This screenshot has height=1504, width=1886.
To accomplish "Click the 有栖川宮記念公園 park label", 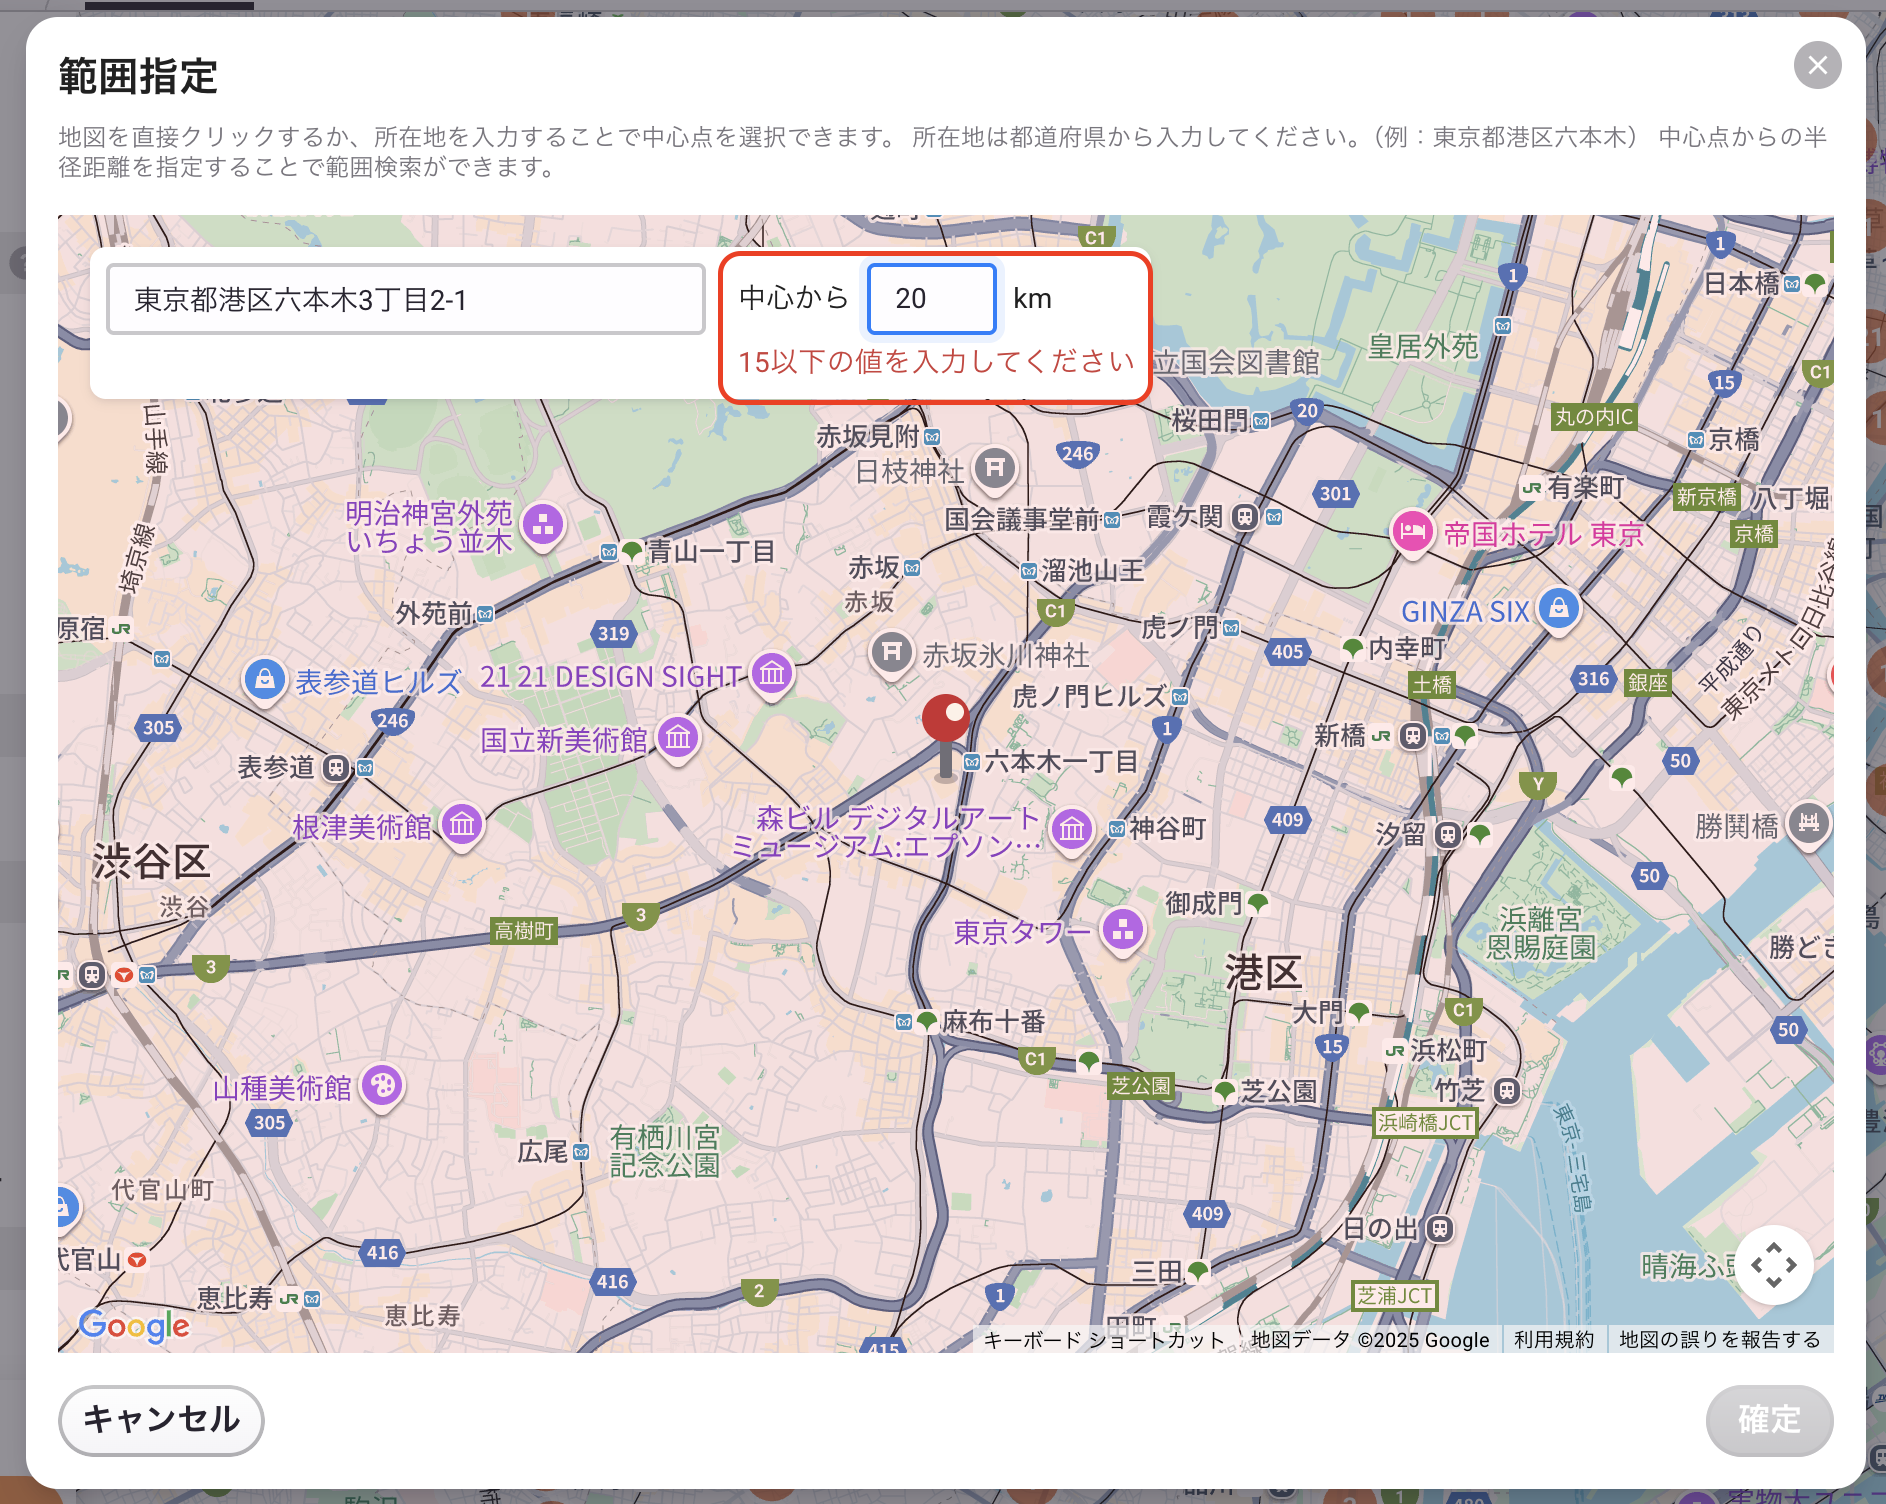I will click(x=664, y=1151).
